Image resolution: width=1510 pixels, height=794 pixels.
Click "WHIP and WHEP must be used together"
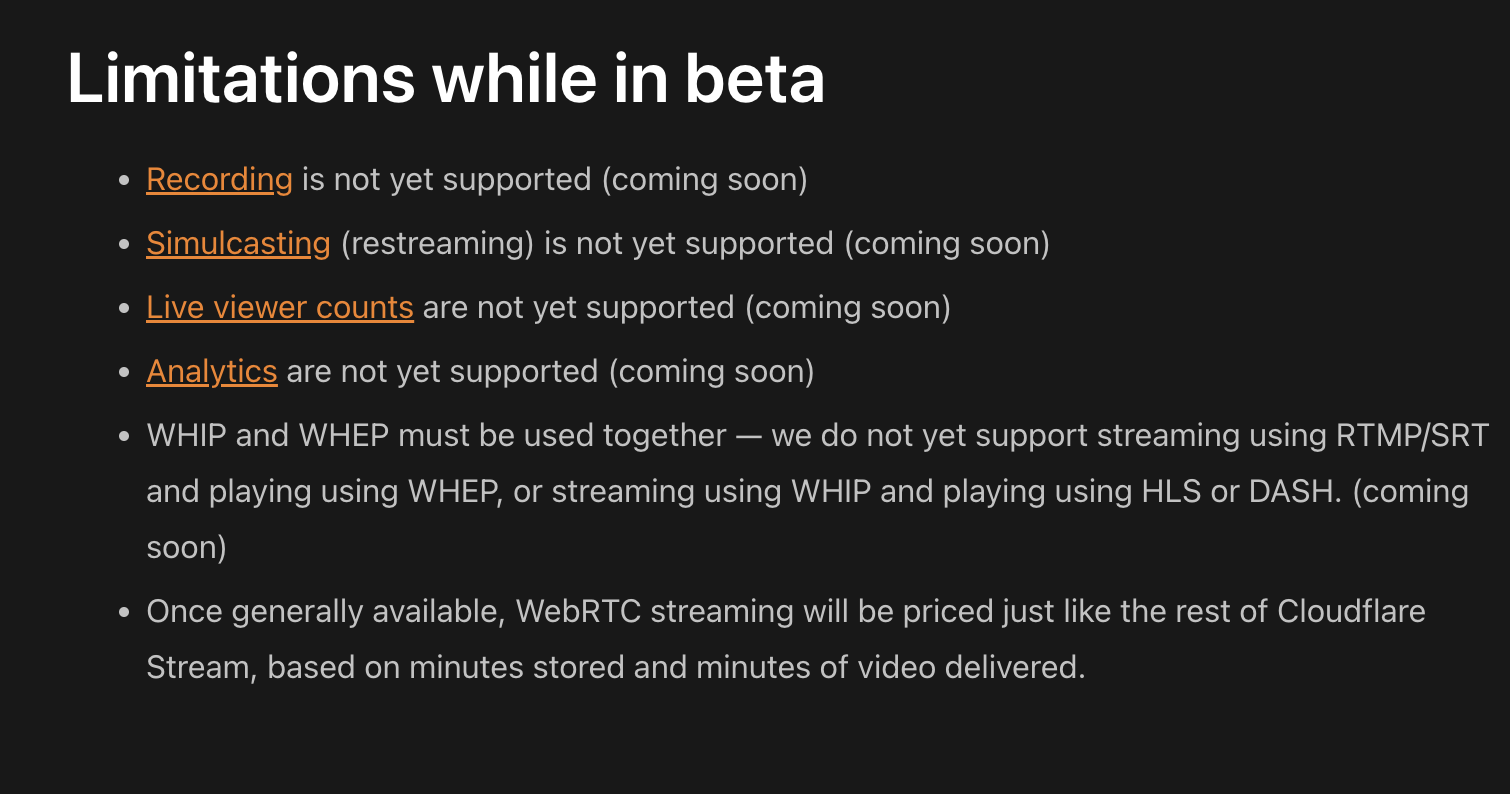pyautogui.click(x=436, y=436)
